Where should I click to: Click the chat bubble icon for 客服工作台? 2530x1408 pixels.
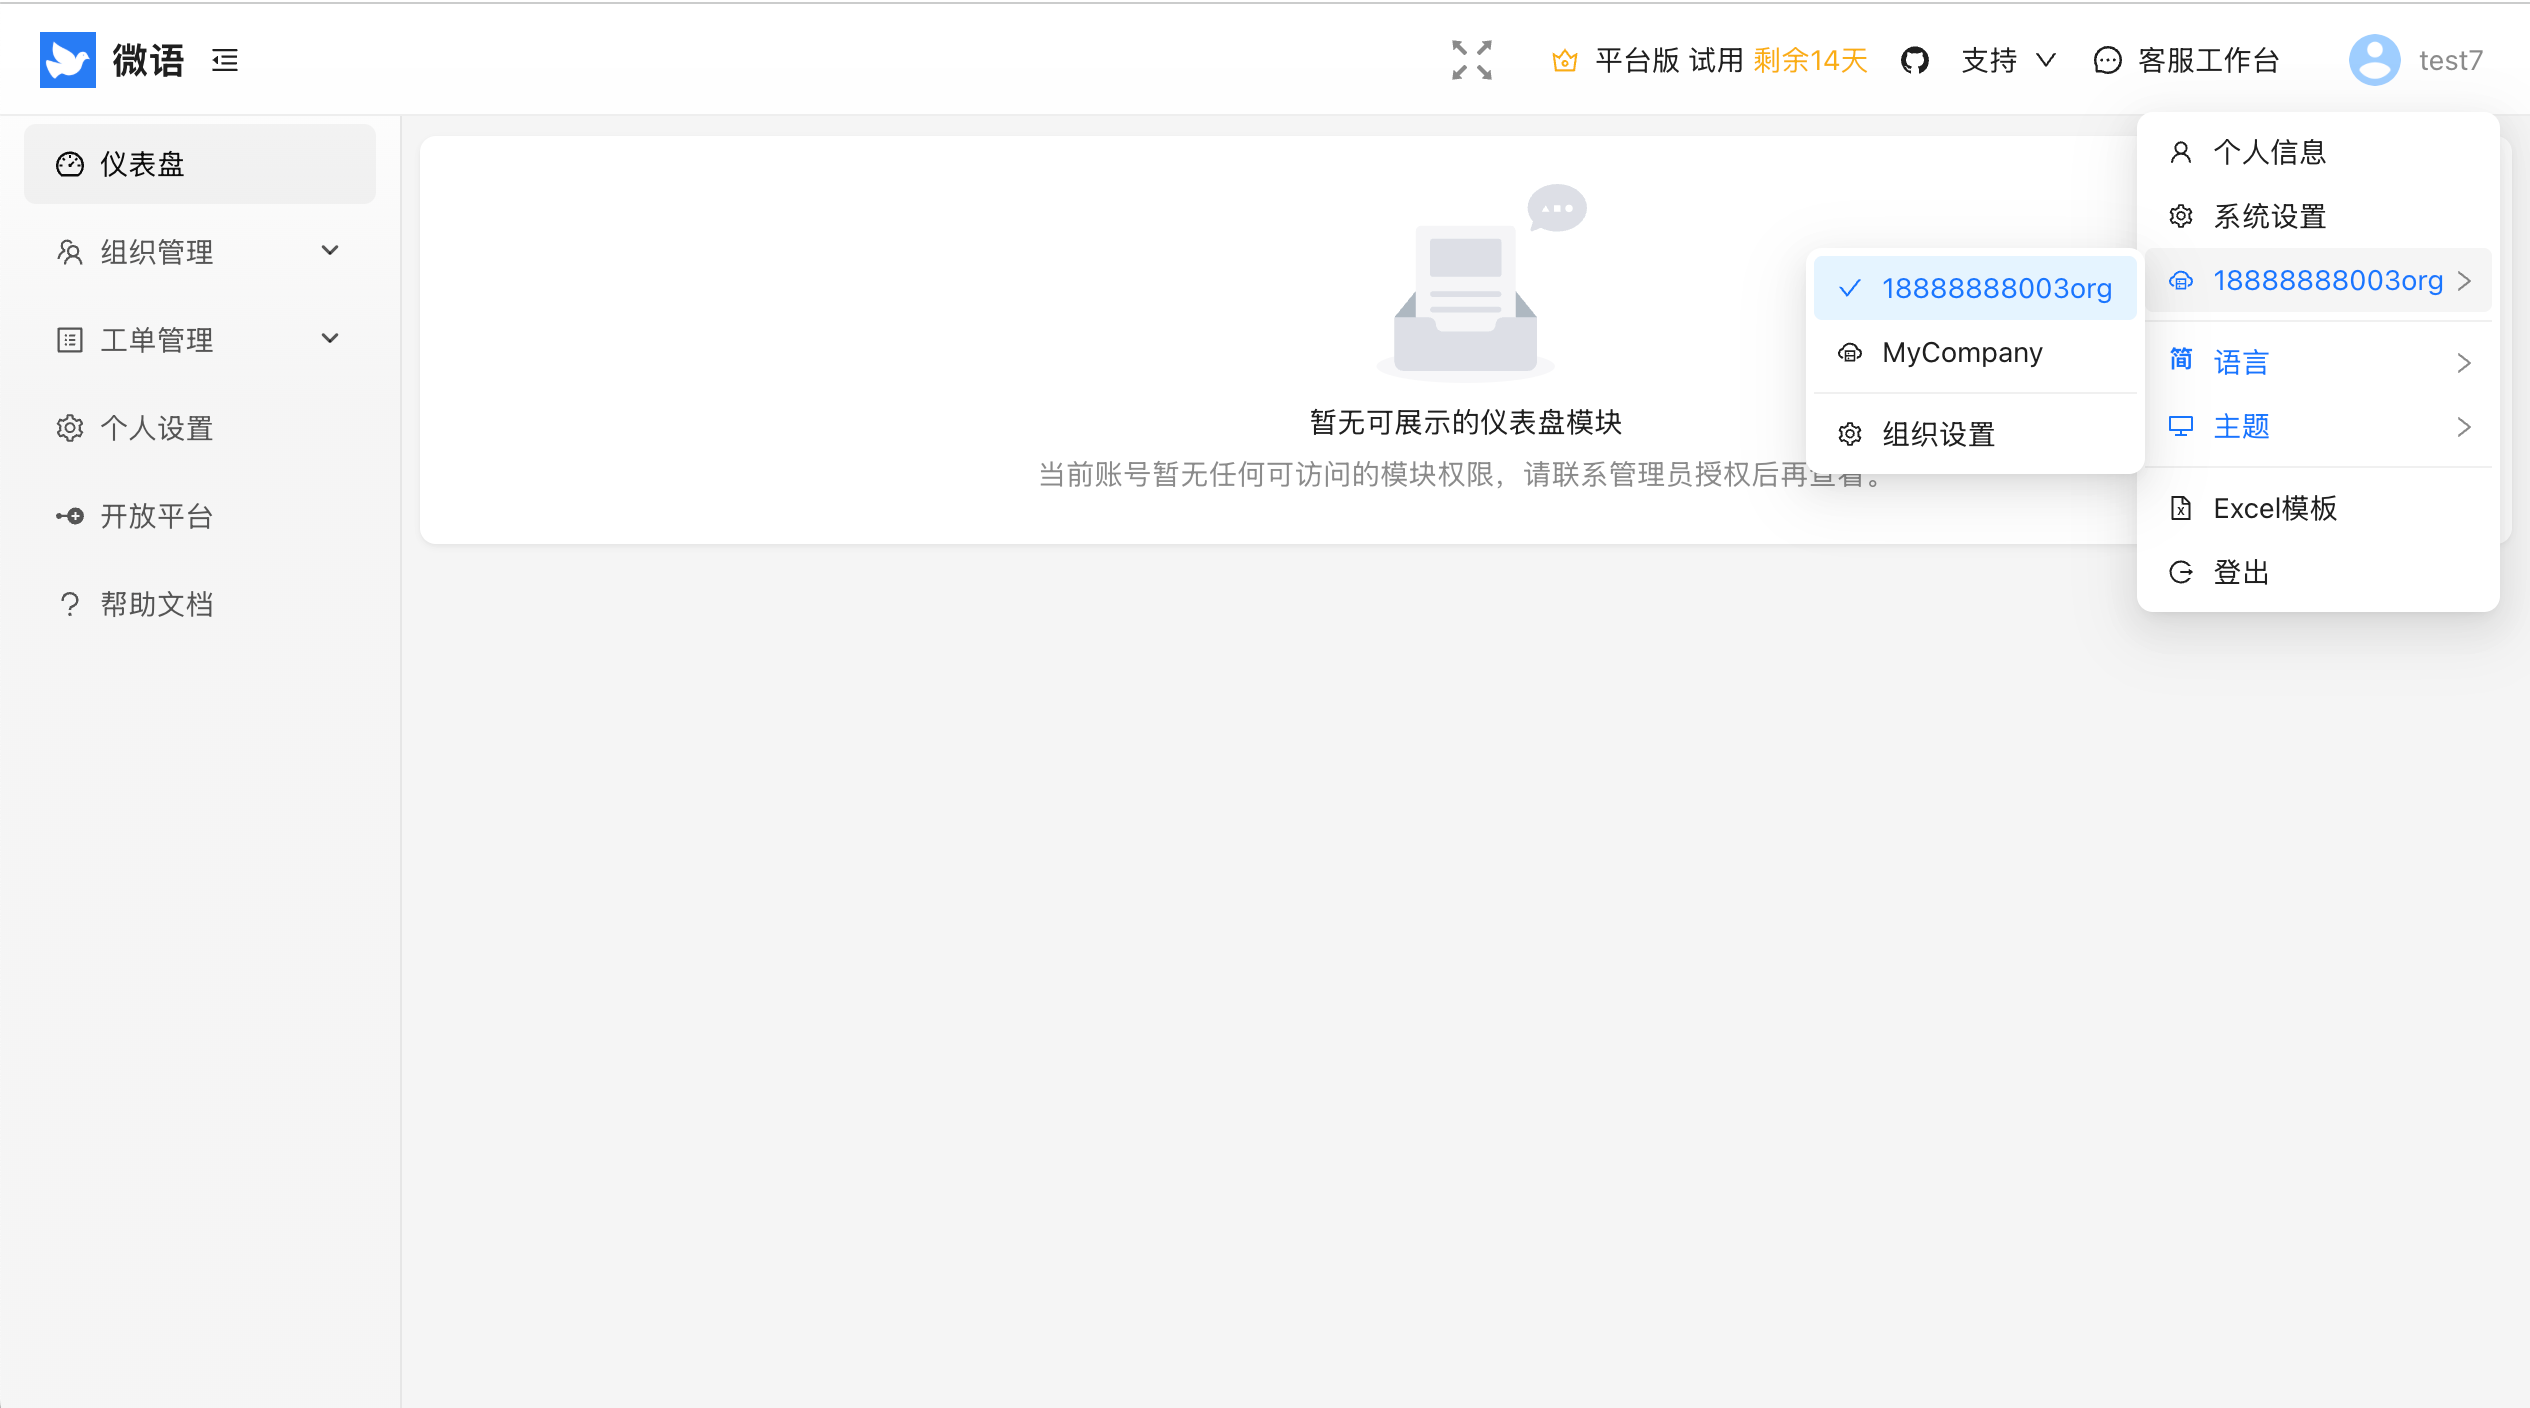coord(2107,61)
